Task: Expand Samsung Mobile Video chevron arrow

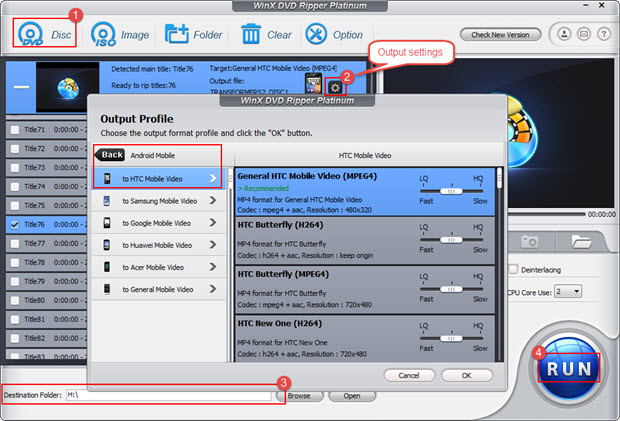Action: tap(213, 201)
